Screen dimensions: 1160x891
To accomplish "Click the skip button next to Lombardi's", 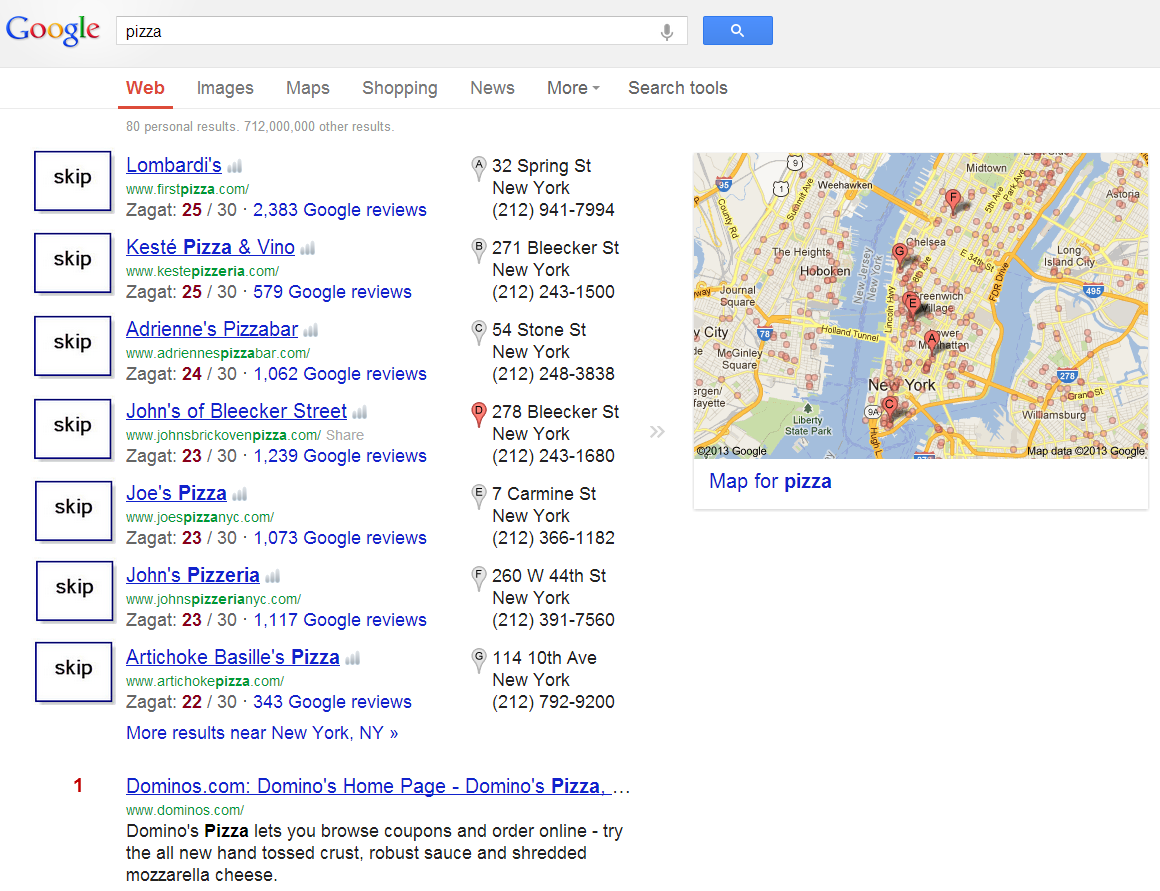I will tap(72, 179).
